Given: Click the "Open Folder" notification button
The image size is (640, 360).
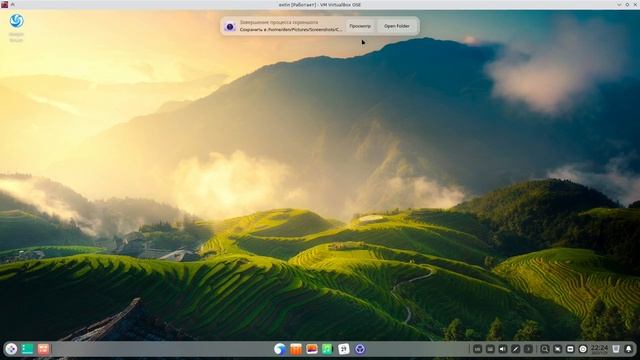Looking at the screenshot, I should [x=396, y=26].
